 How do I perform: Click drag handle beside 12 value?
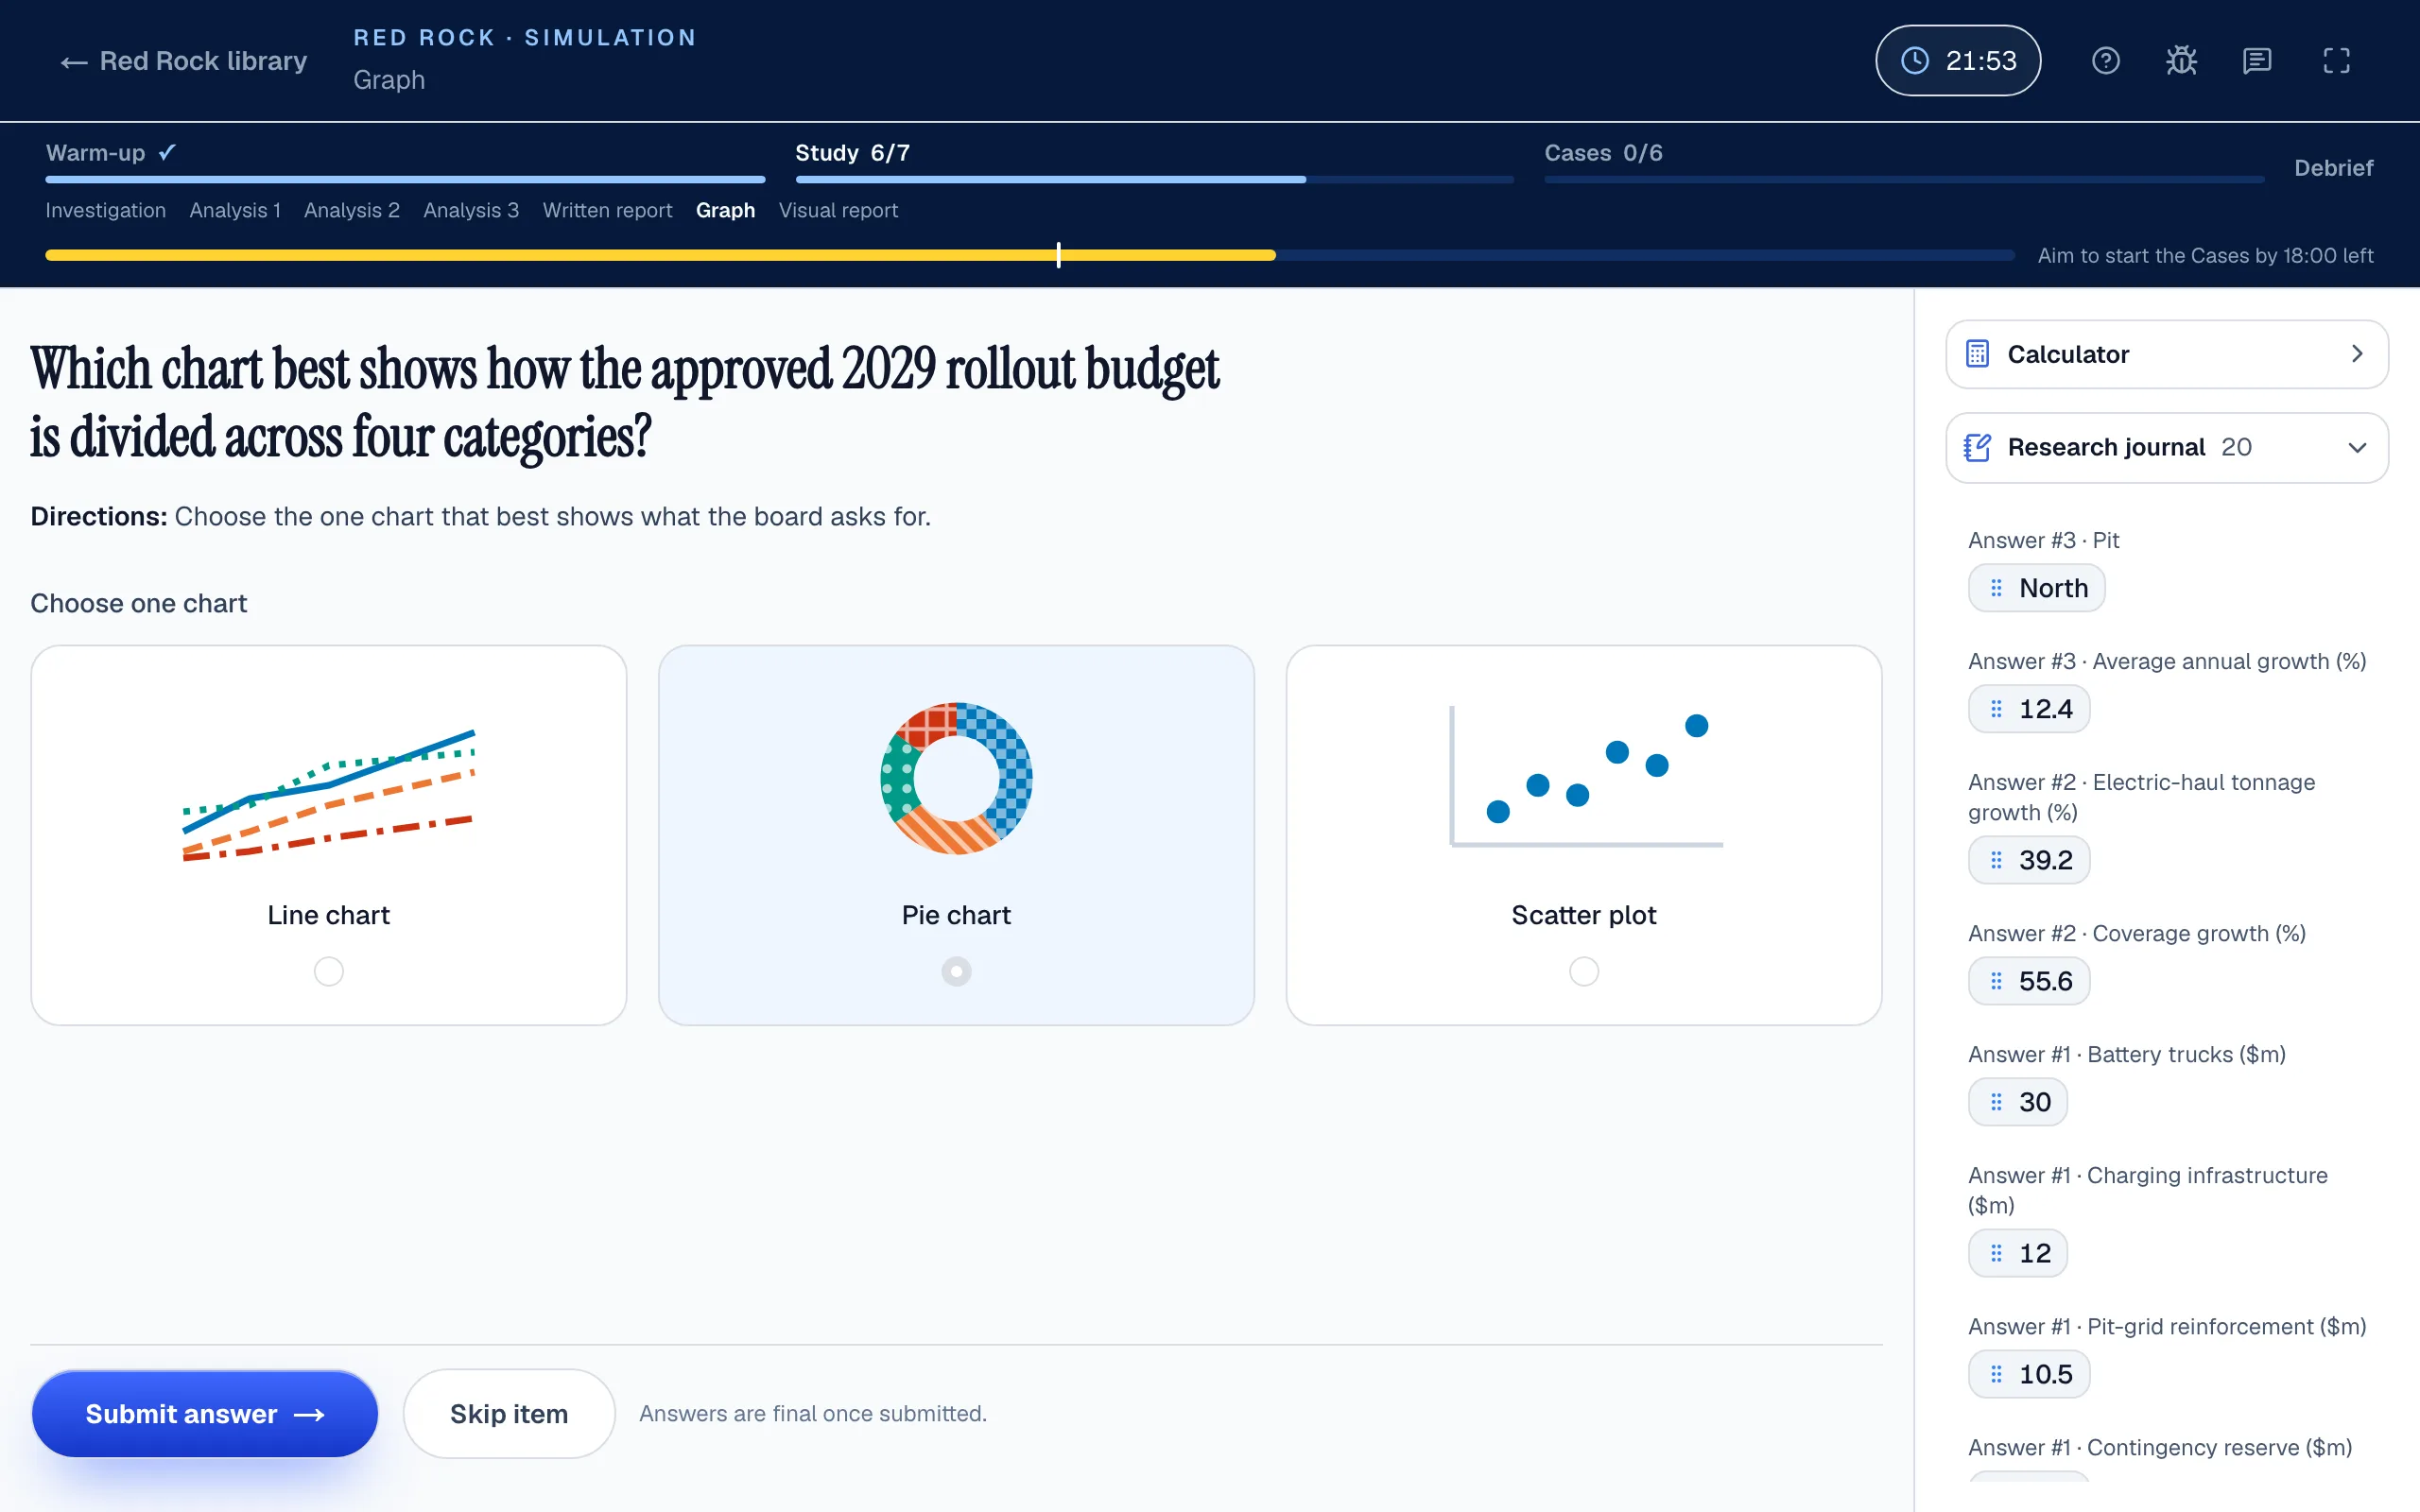click(1996, 1253)
